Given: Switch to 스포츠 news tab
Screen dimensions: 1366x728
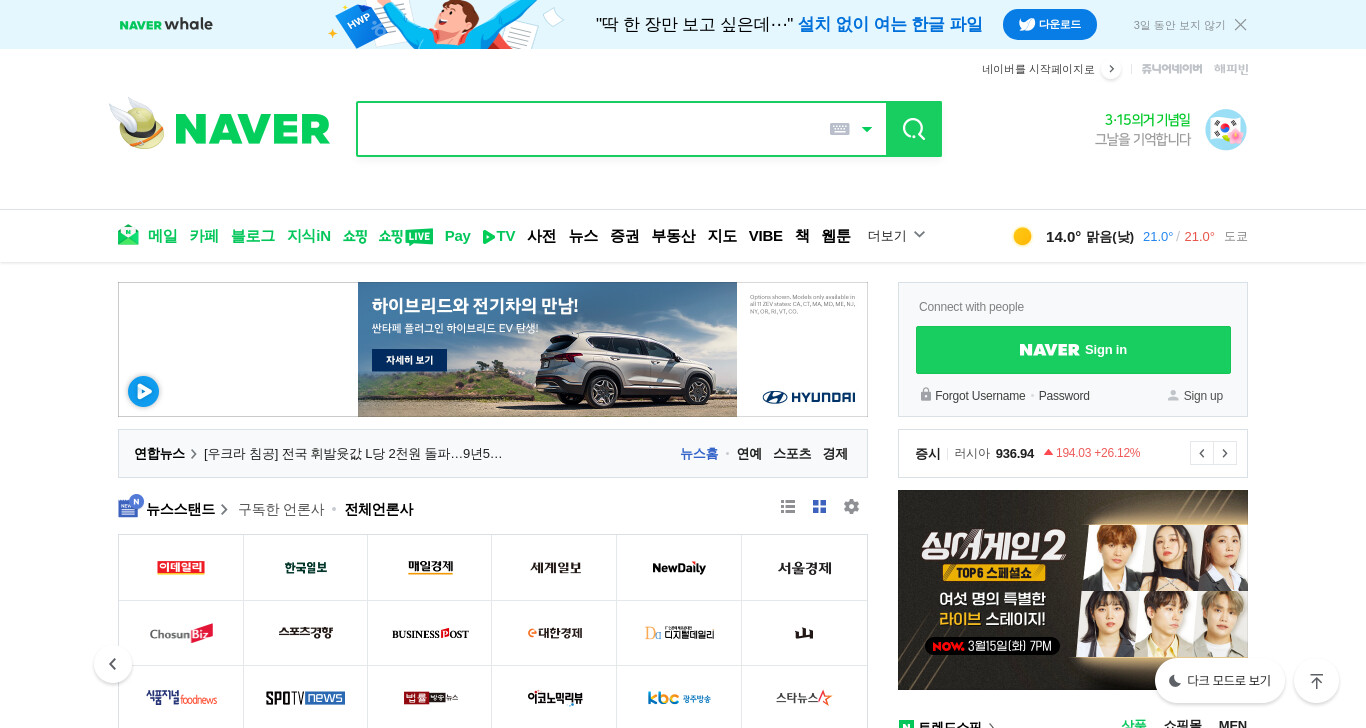Looking at the screenshot, I should click(x=792, y=454).
